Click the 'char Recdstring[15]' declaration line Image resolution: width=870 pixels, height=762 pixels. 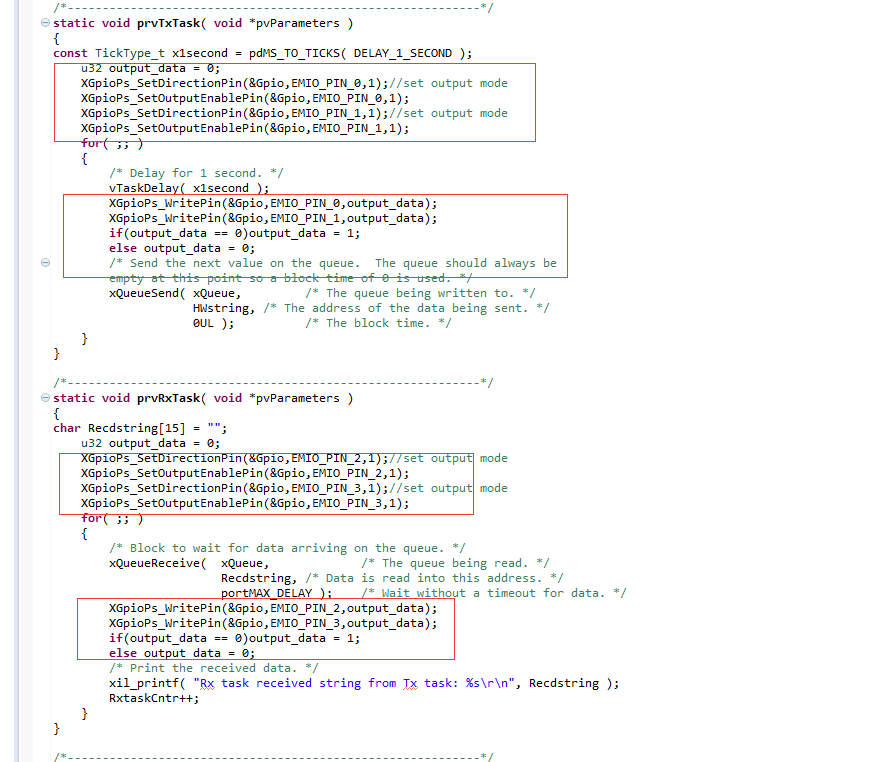click(140, 428)
